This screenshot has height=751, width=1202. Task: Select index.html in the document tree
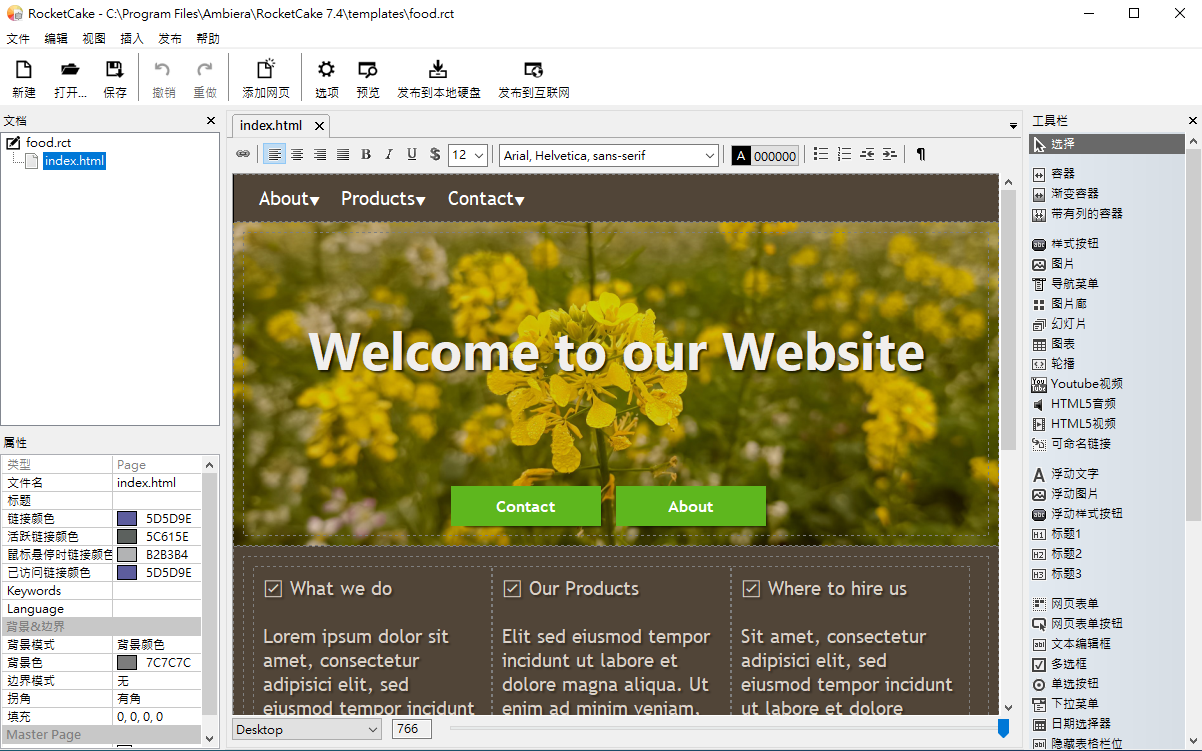[x=74, y=161]
